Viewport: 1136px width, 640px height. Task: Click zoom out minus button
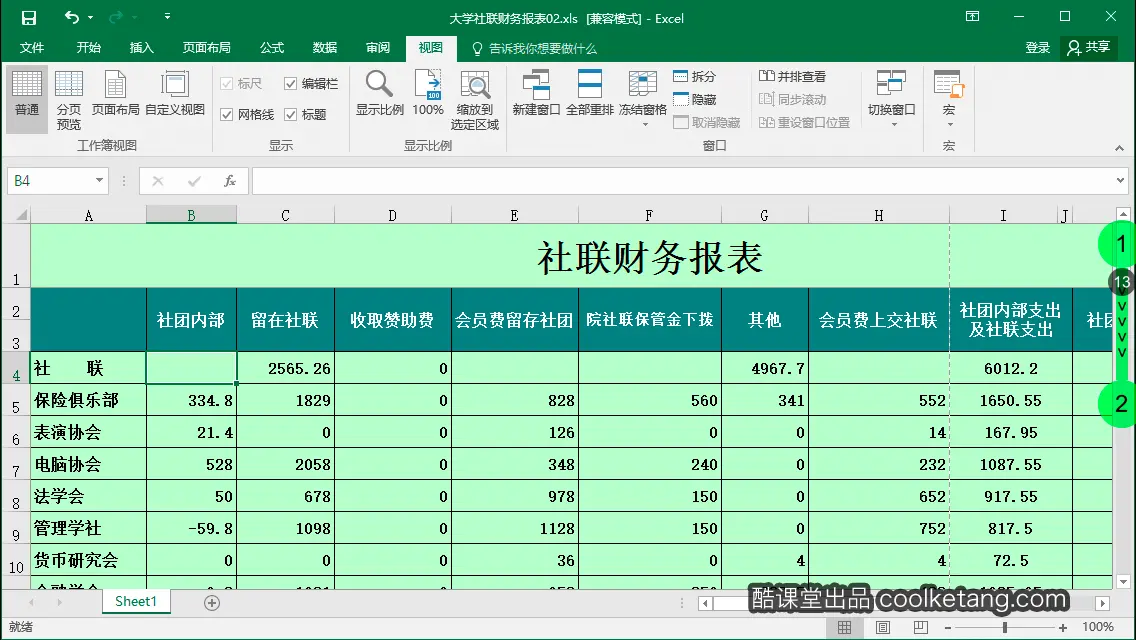948,628
